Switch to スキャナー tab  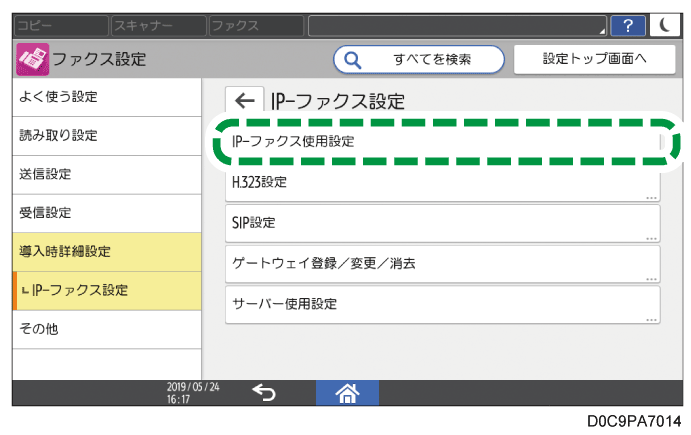click(x=159, y=26)
